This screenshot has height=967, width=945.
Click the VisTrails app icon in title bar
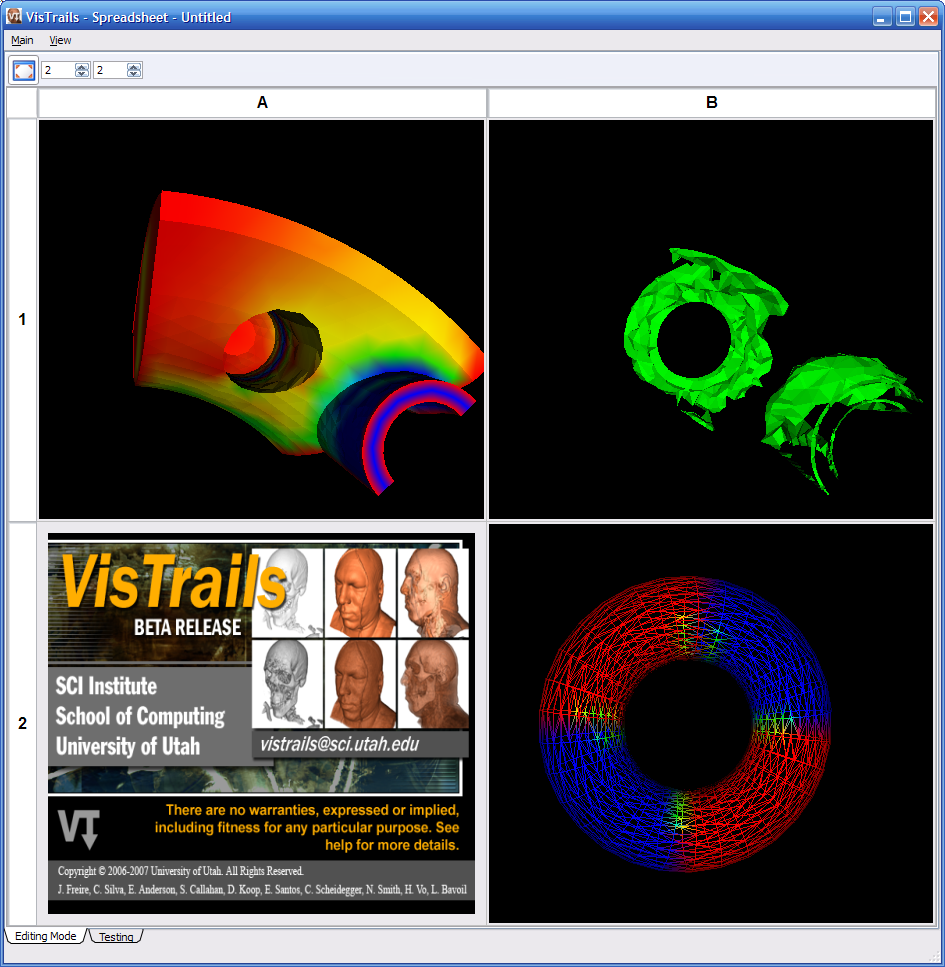(x=14, y=17)
